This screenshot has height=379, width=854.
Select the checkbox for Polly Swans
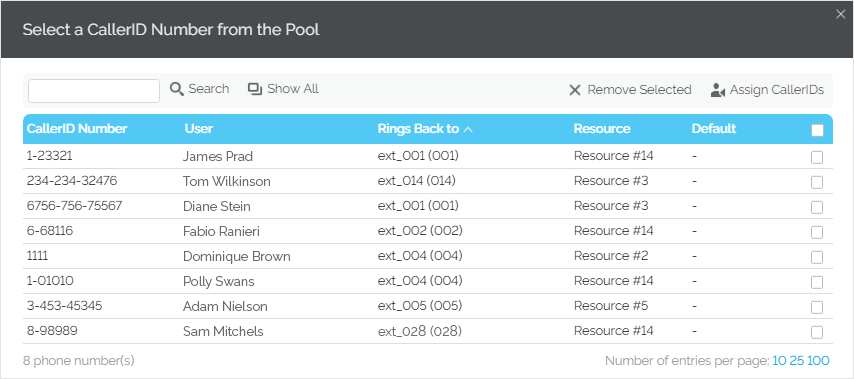point(817,283)
